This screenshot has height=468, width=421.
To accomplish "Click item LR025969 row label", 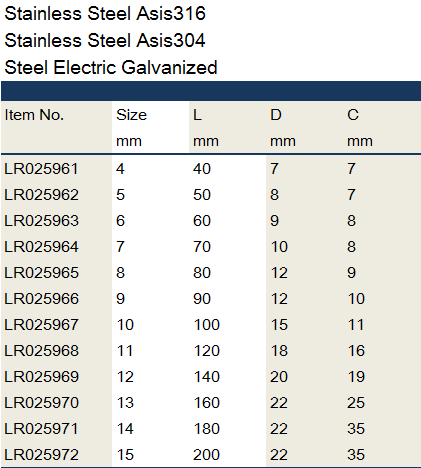I will click(41, 377).
